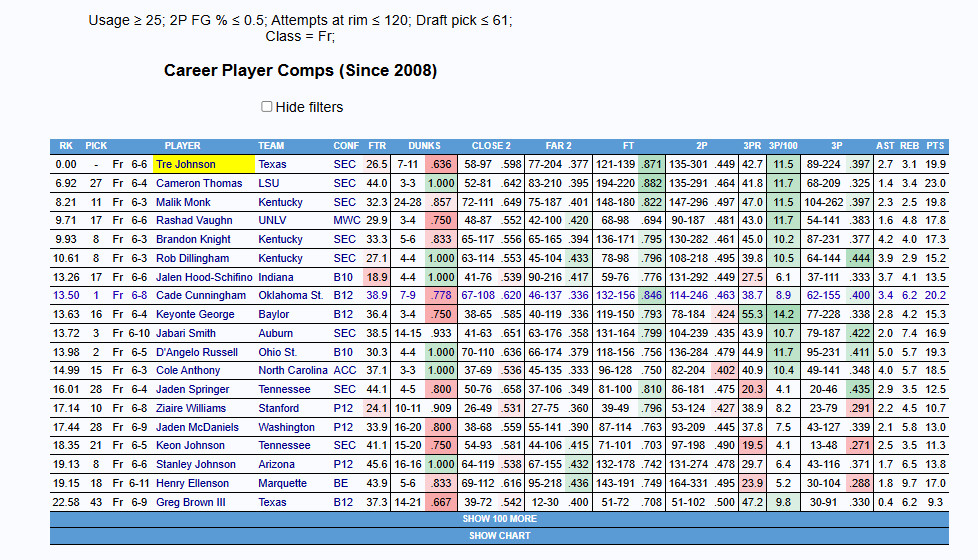This screenshot has width=978, height=560.
Task: Open the Show Chart bar
Action: (x=499, y=536)
